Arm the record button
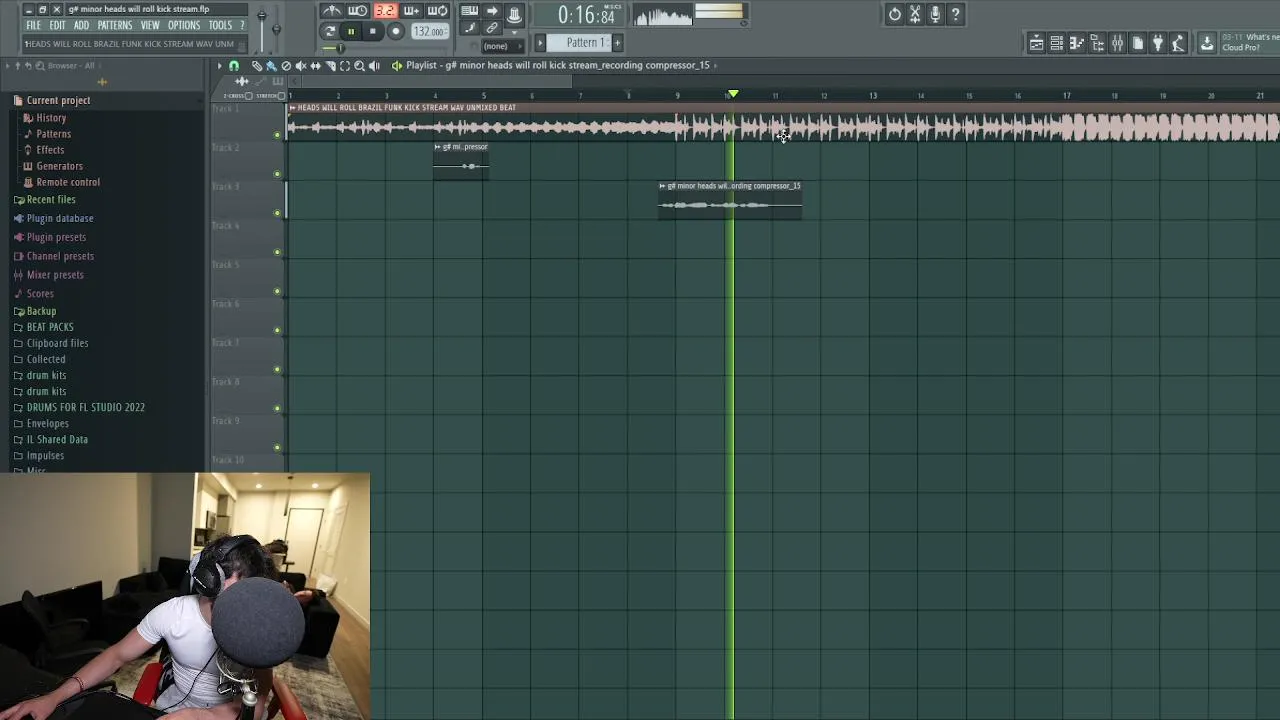 tap(396, 31)
